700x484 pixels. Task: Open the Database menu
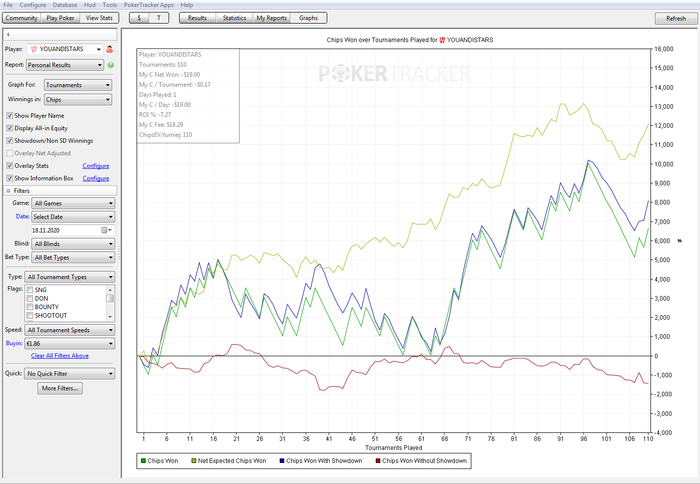tap(65, 5)
